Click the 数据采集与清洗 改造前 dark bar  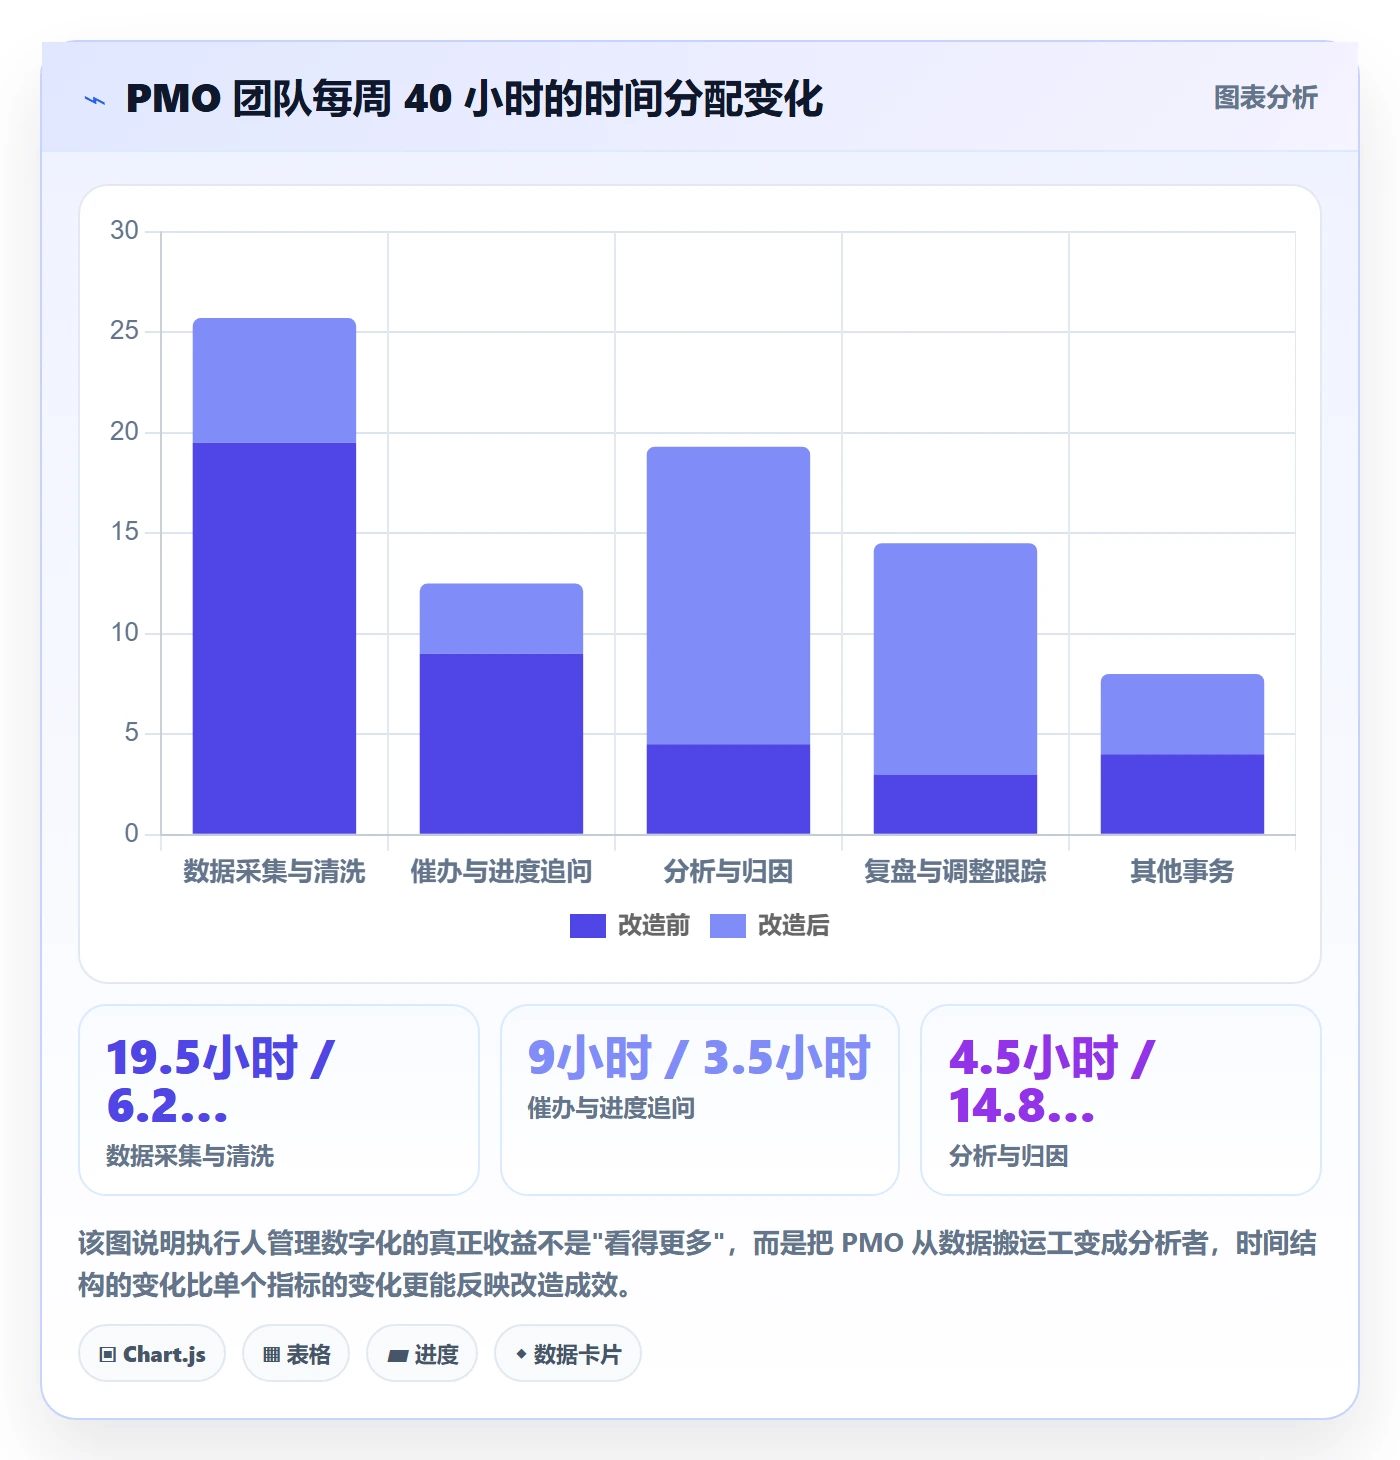point(274,638)
